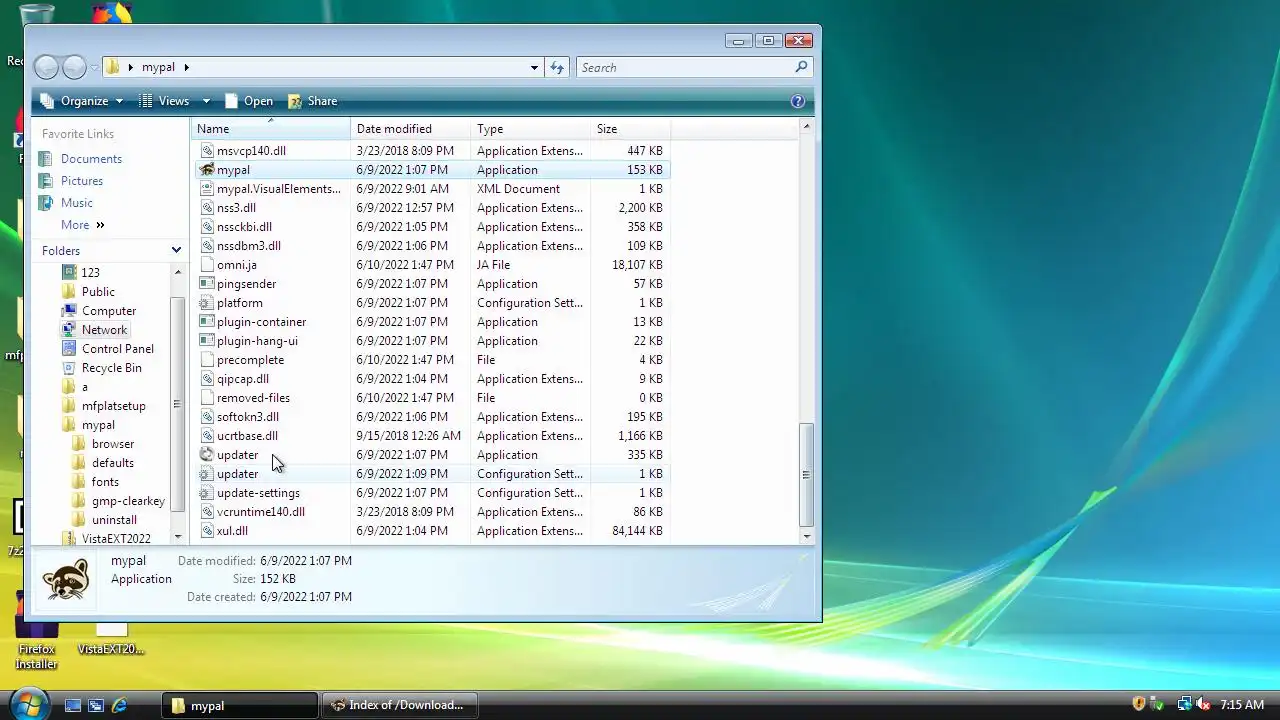Click the Open toolbar button
The height and width of the screenshot is (720, 1280).
click(x=249, y=101)
